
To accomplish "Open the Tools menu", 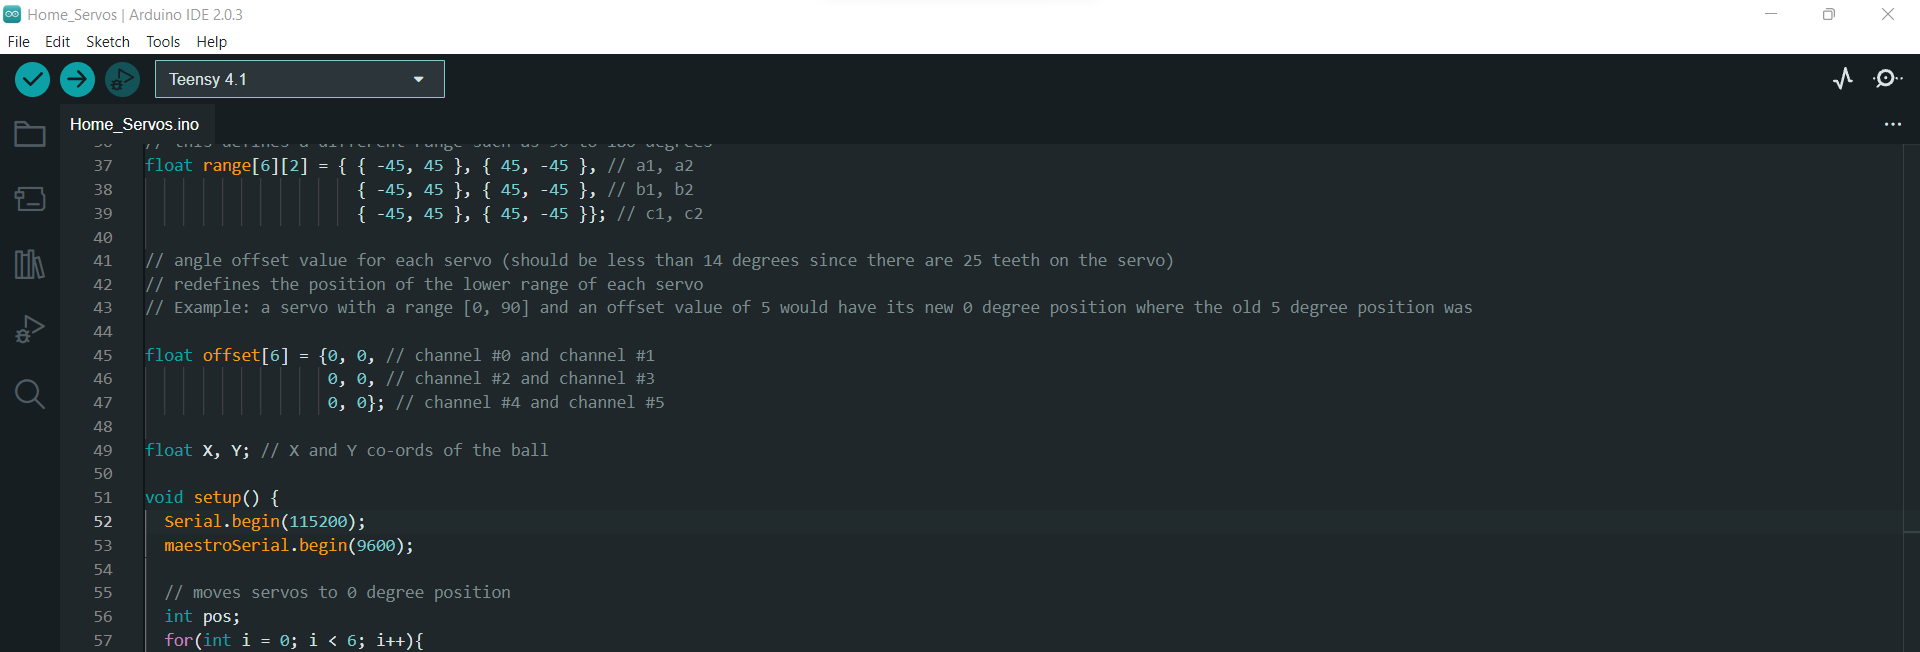I will [x=162, y=42].
